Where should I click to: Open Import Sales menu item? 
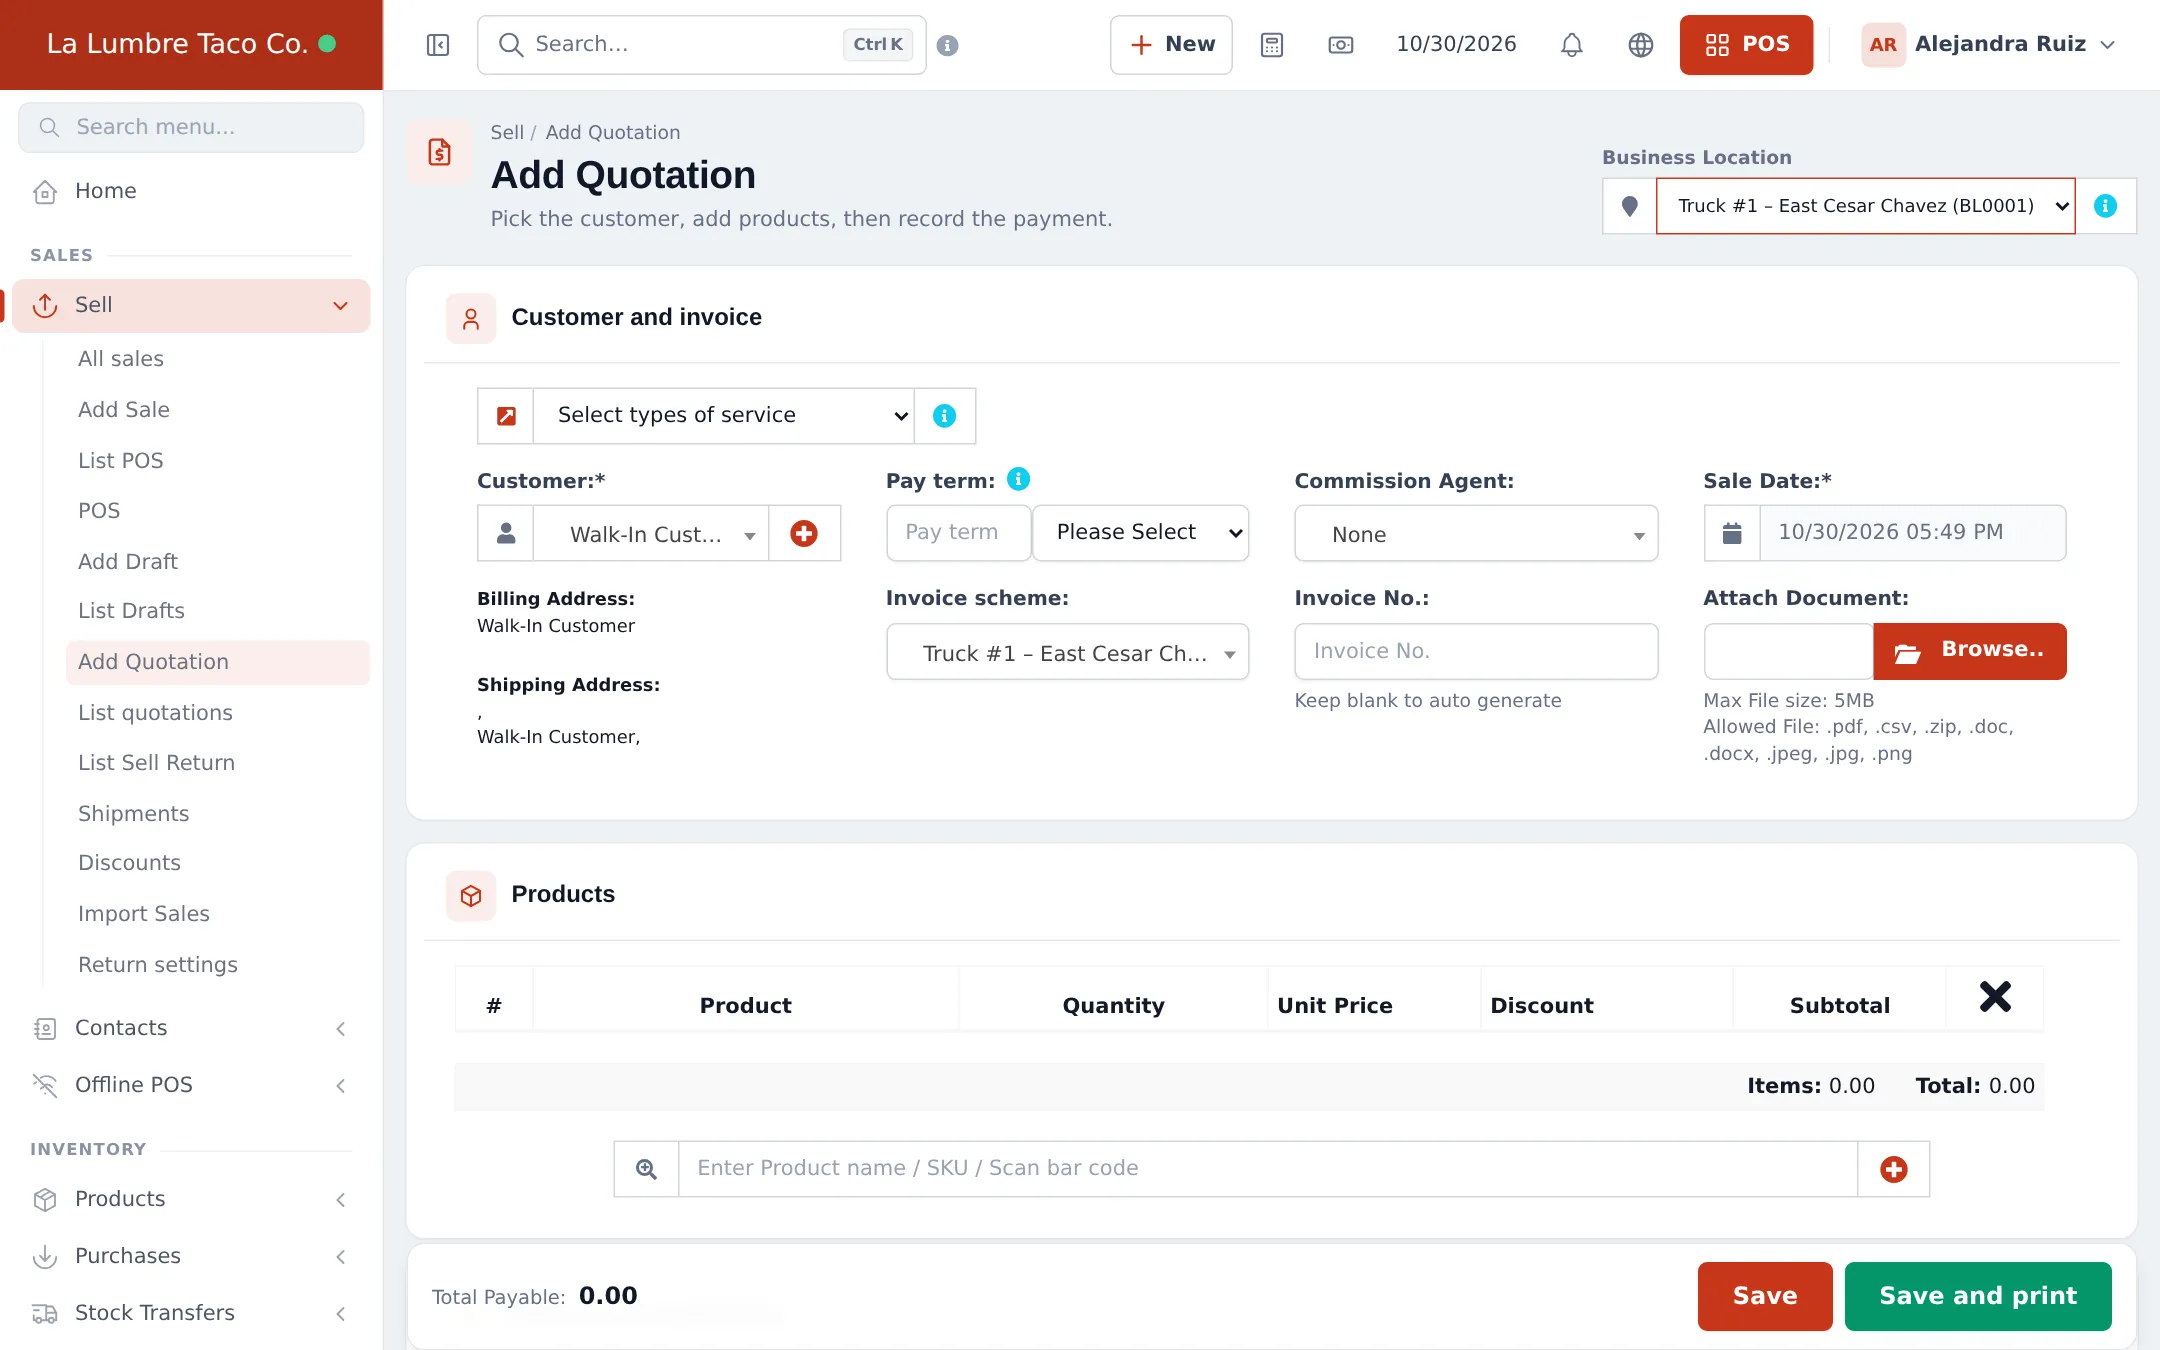[144, 914]
